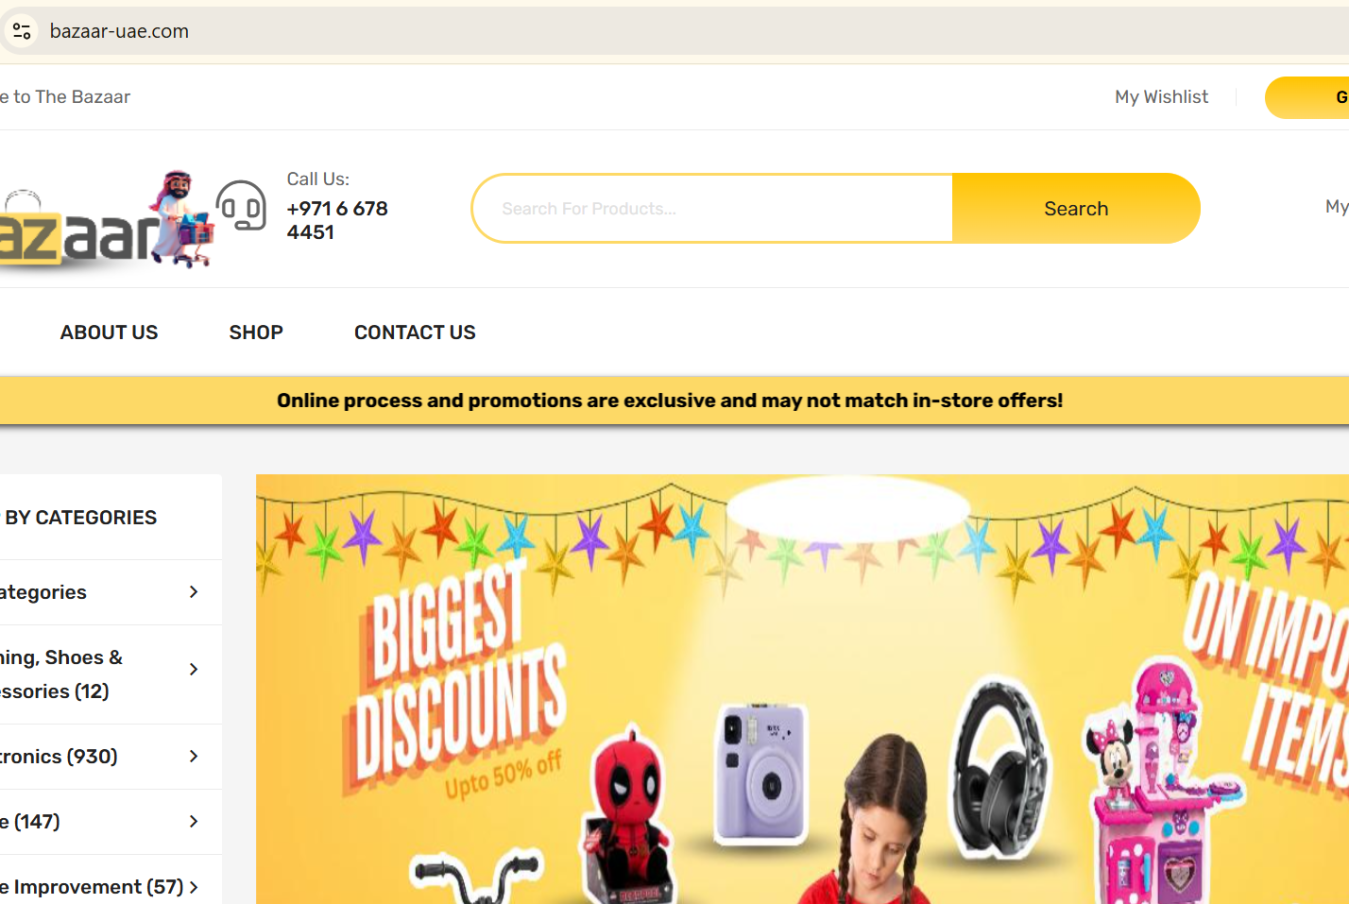Expand the Home Improvement (57) chevron
The height and width of the screenshot is (904, 1349).
pyautogui.click(x=193, y=887)
